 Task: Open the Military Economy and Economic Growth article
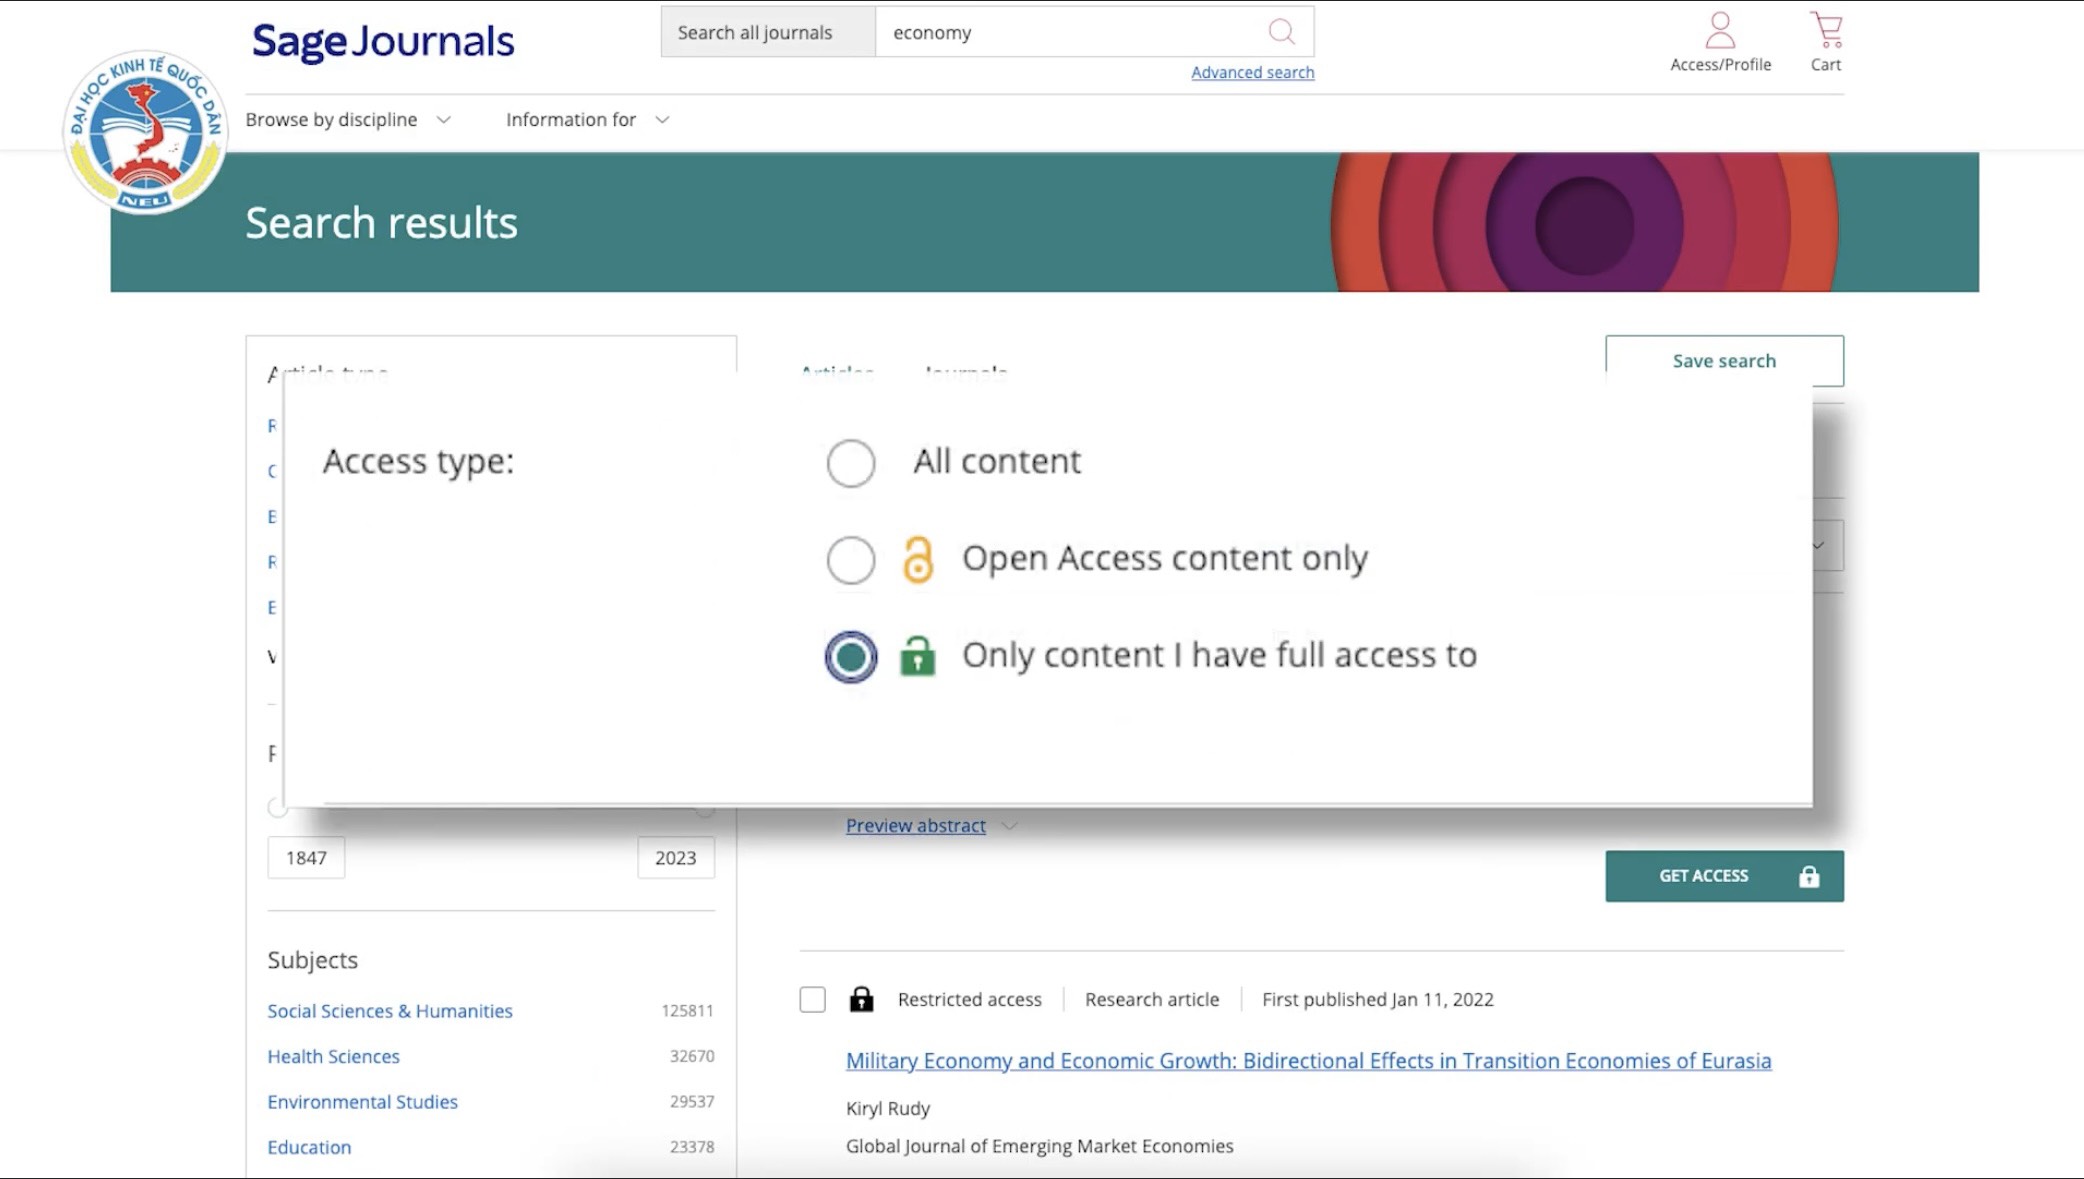point(1308,1061)
